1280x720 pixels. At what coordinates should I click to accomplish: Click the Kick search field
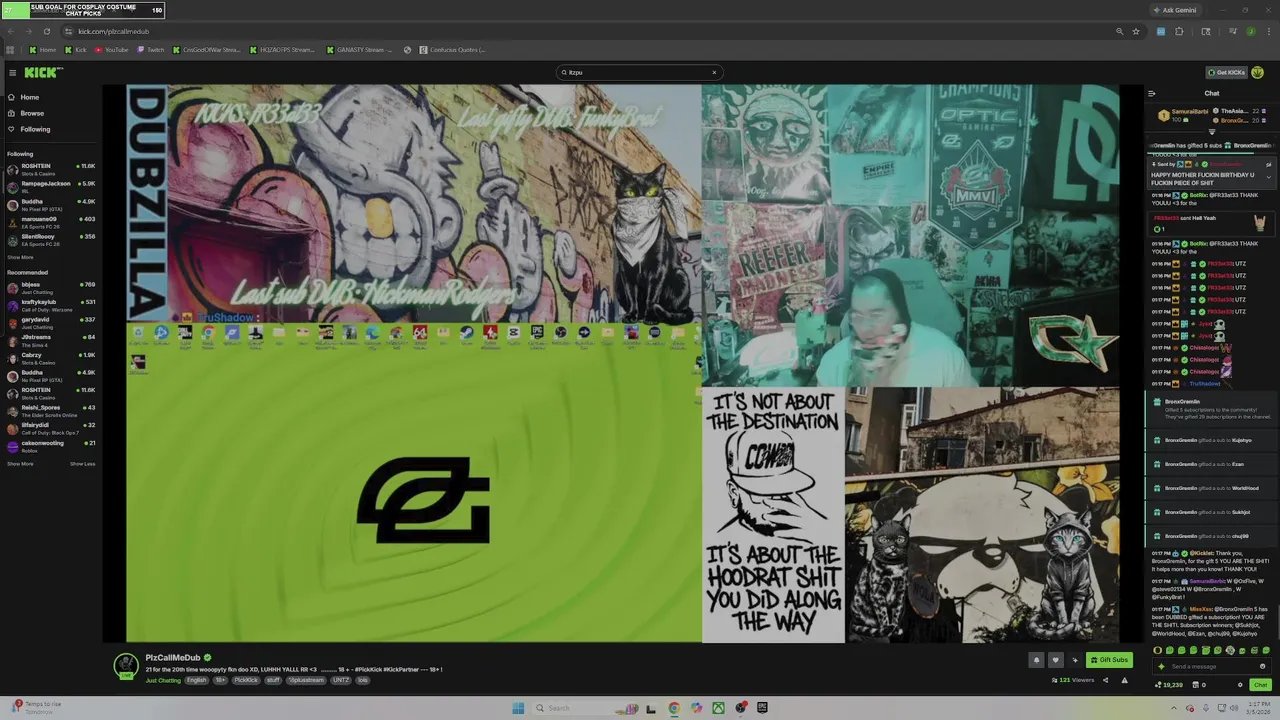click(638, 72)
